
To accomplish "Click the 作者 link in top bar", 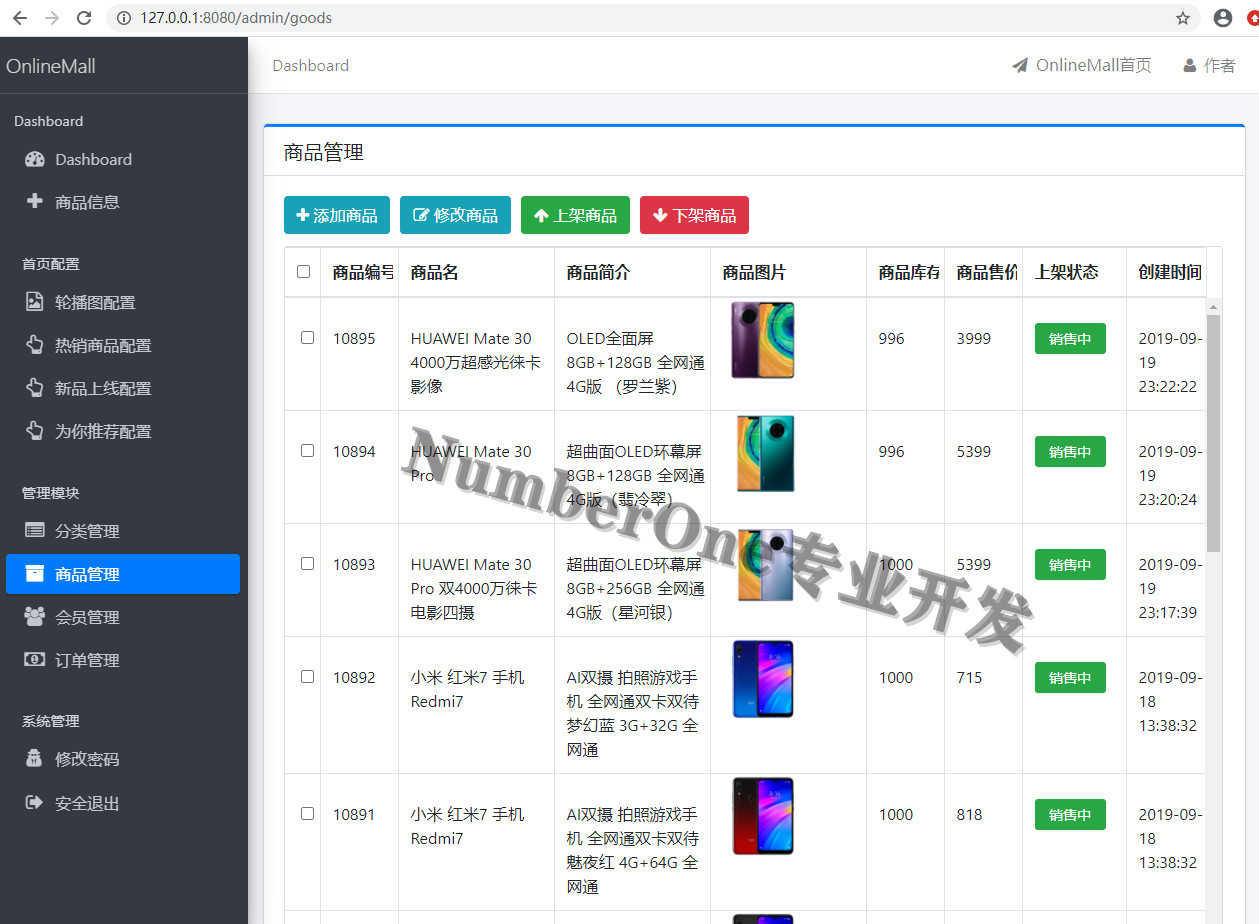I will click(1209, 66).
